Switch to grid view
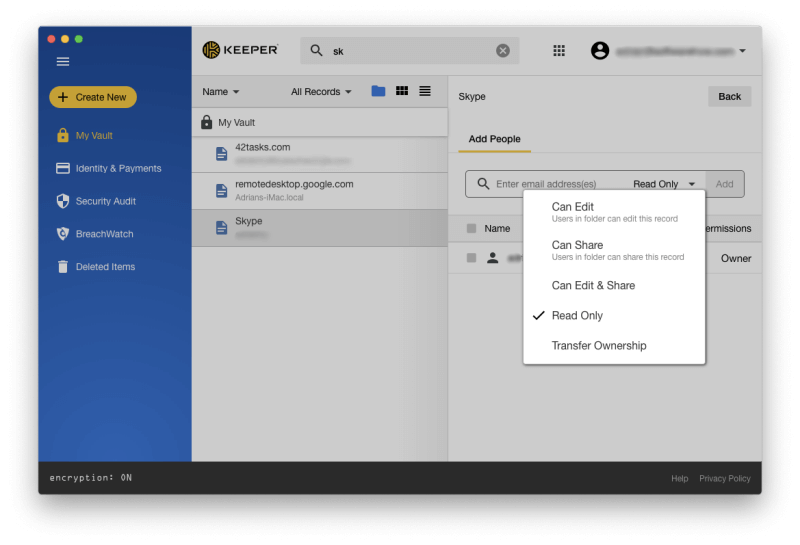 pyautogui.click(x=402, y=91)
